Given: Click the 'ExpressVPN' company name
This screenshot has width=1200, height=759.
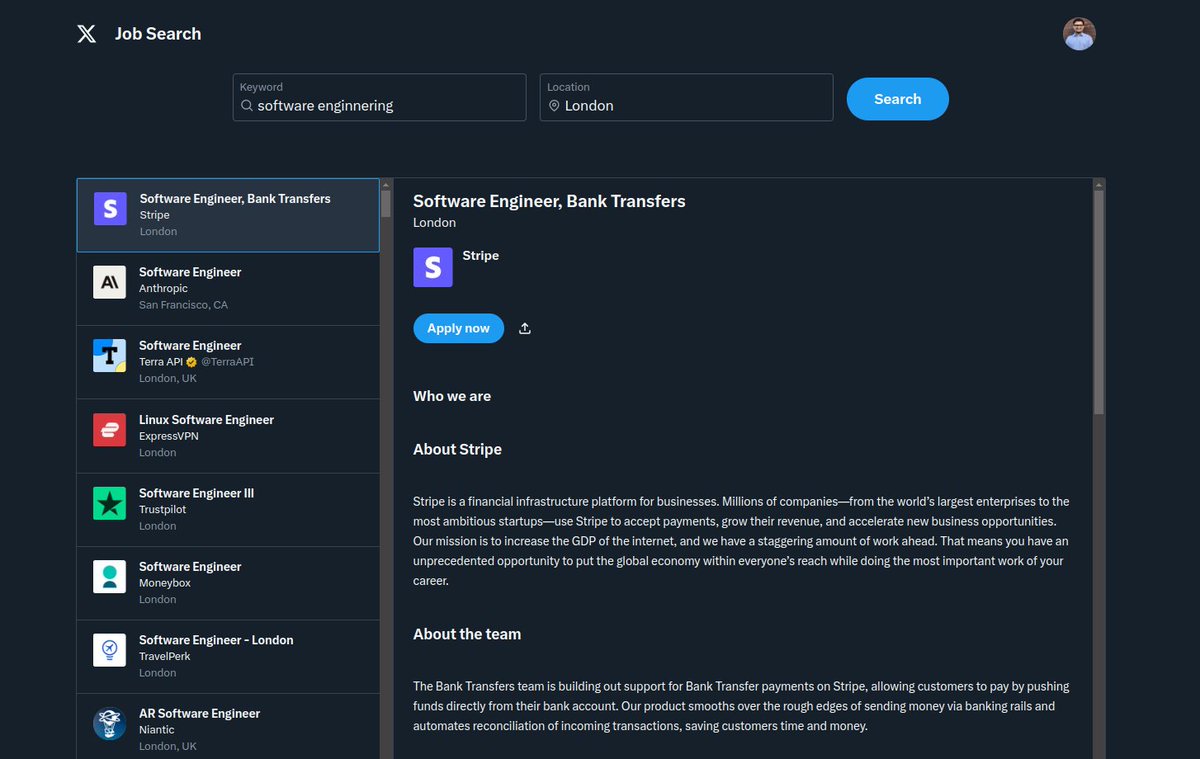Looking at the screenshot, I should coord(169,436).
